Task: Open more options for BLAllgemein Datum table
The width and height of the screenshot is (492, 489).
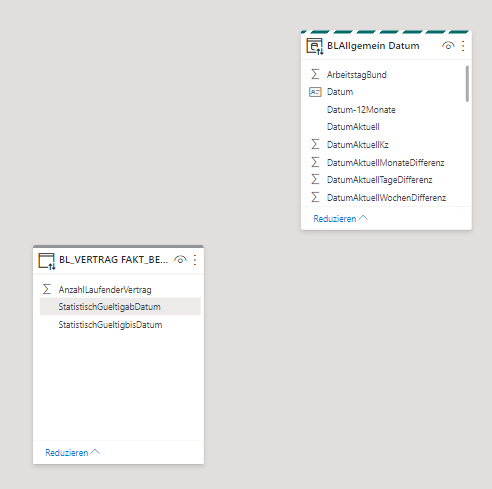Action: [463, 46]
